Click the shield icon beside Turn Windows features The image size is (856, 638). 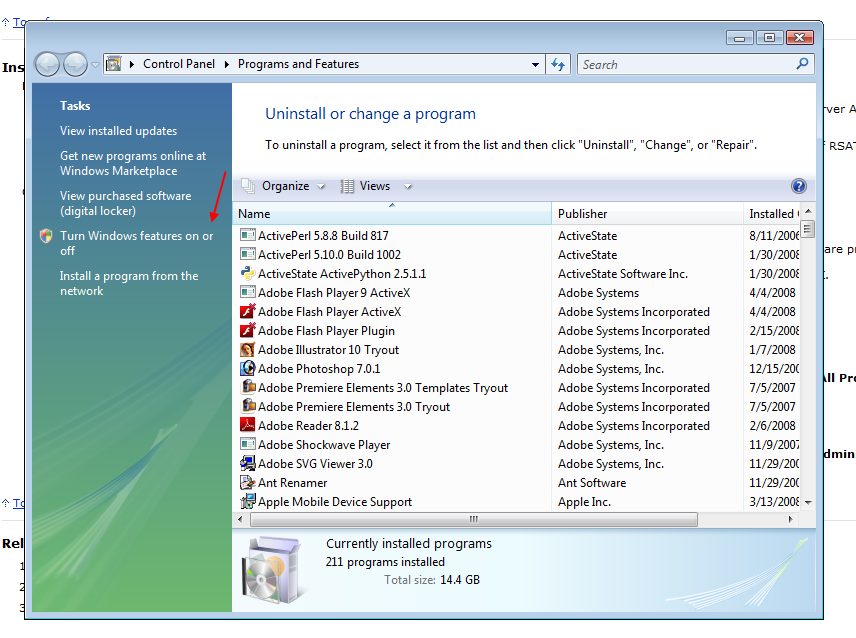click(x=46, y=236)
